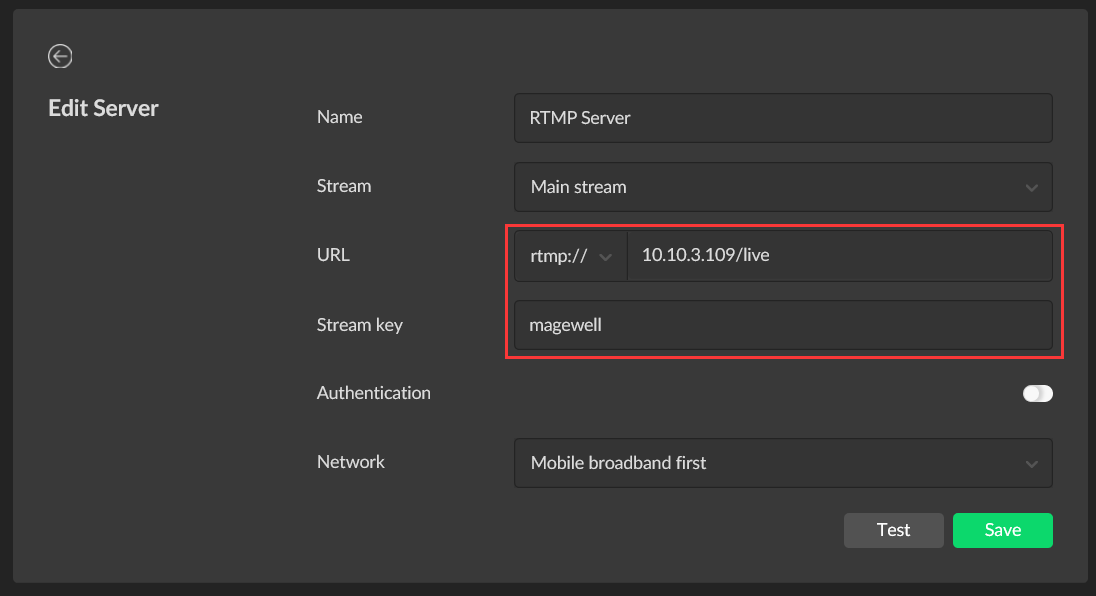Click the chevron next to rtmp://
Screen dimensions: 1096x596
tap(605, 257)
